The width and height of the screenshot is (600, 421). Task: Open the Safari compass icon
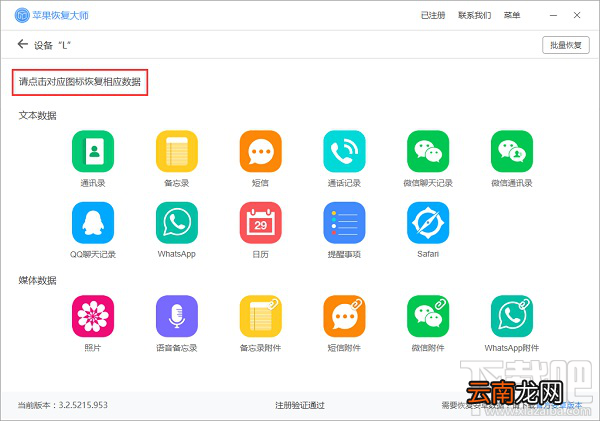click(x=428, y=223)
